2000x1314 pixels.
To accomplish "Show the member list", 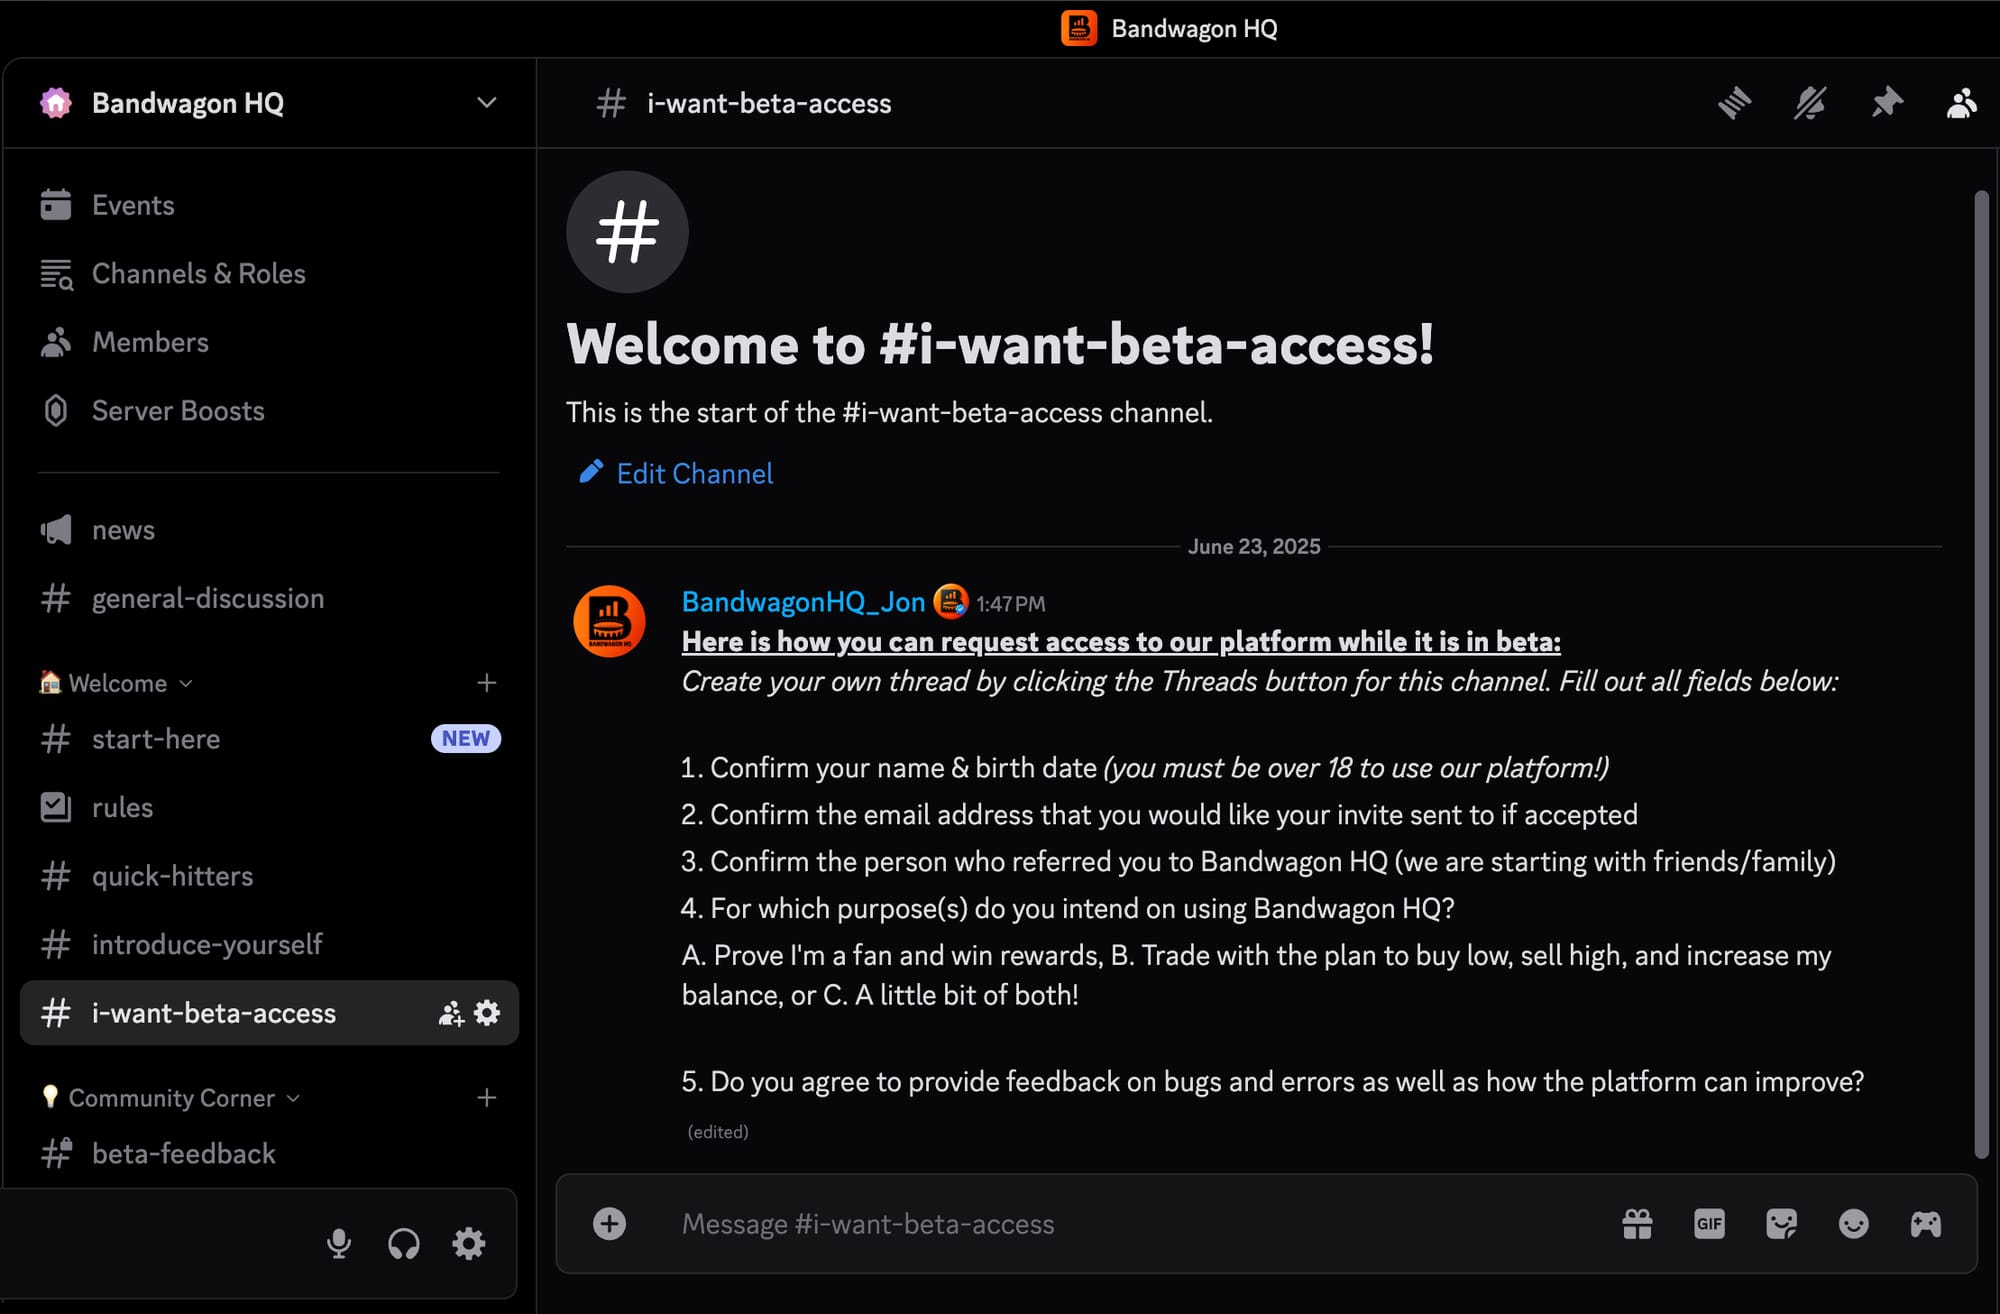I will 1962,103.
